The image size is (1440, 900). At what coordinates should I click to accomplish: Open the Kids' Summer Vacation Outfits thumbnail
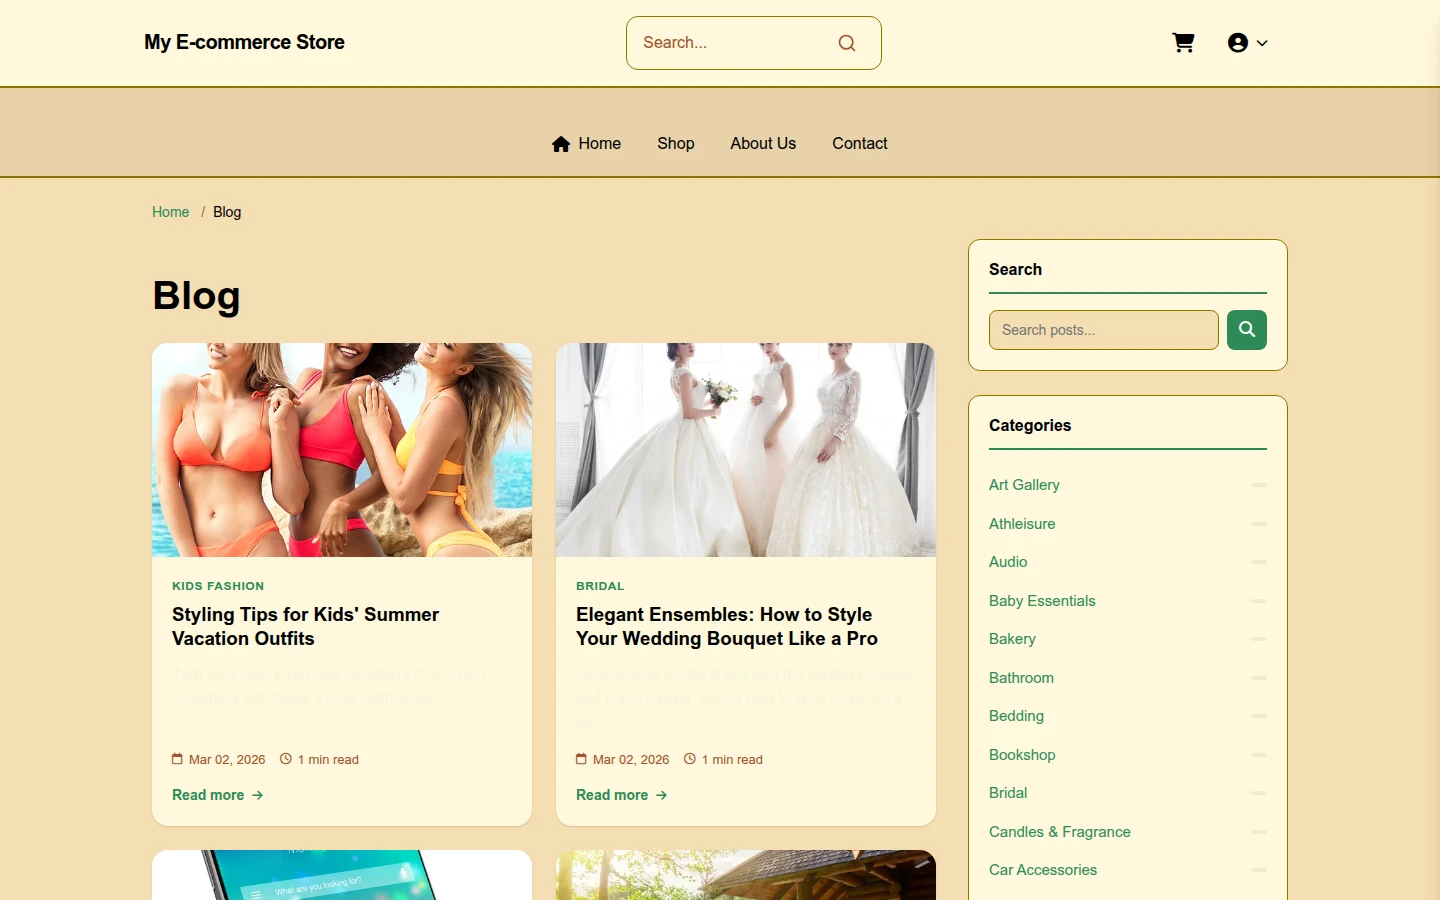[x=342, y=450]
